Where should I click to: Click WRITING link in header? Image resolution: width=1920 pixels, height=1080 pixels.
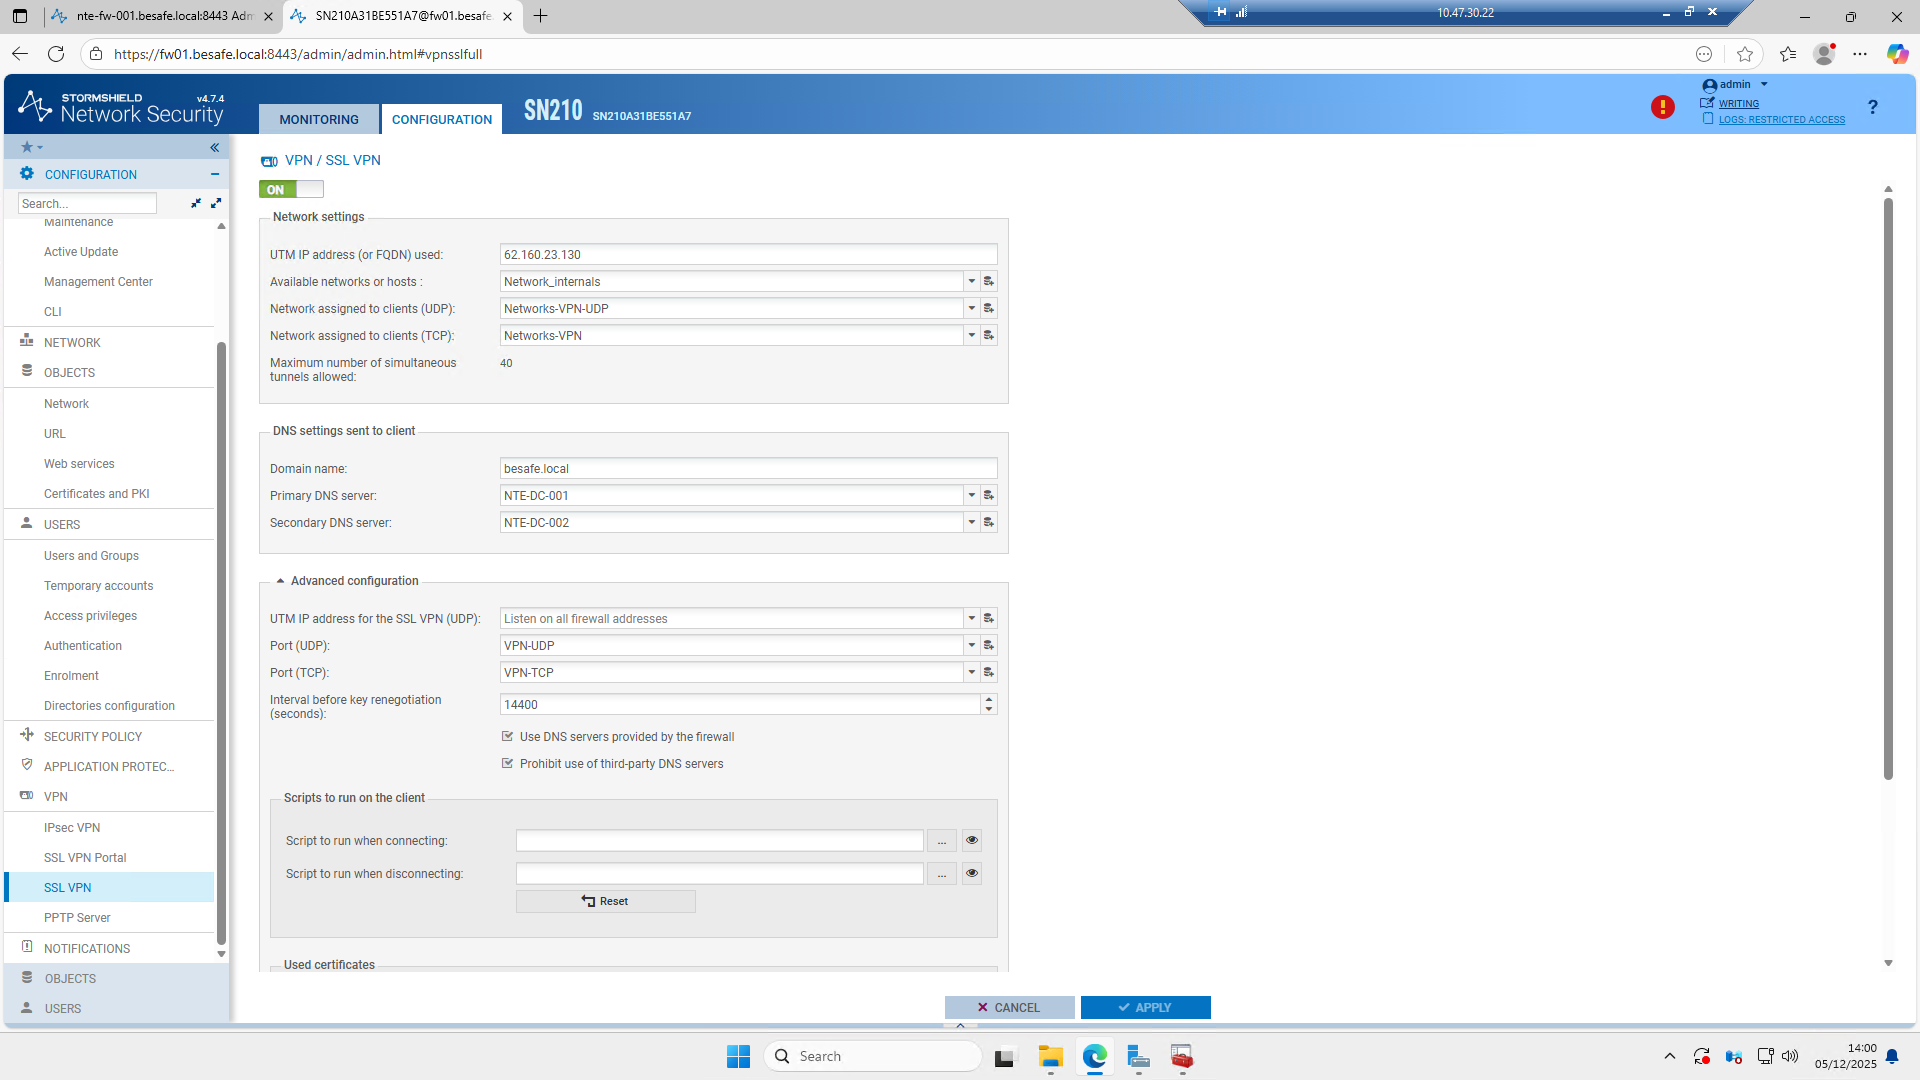tap(1738, 103)
